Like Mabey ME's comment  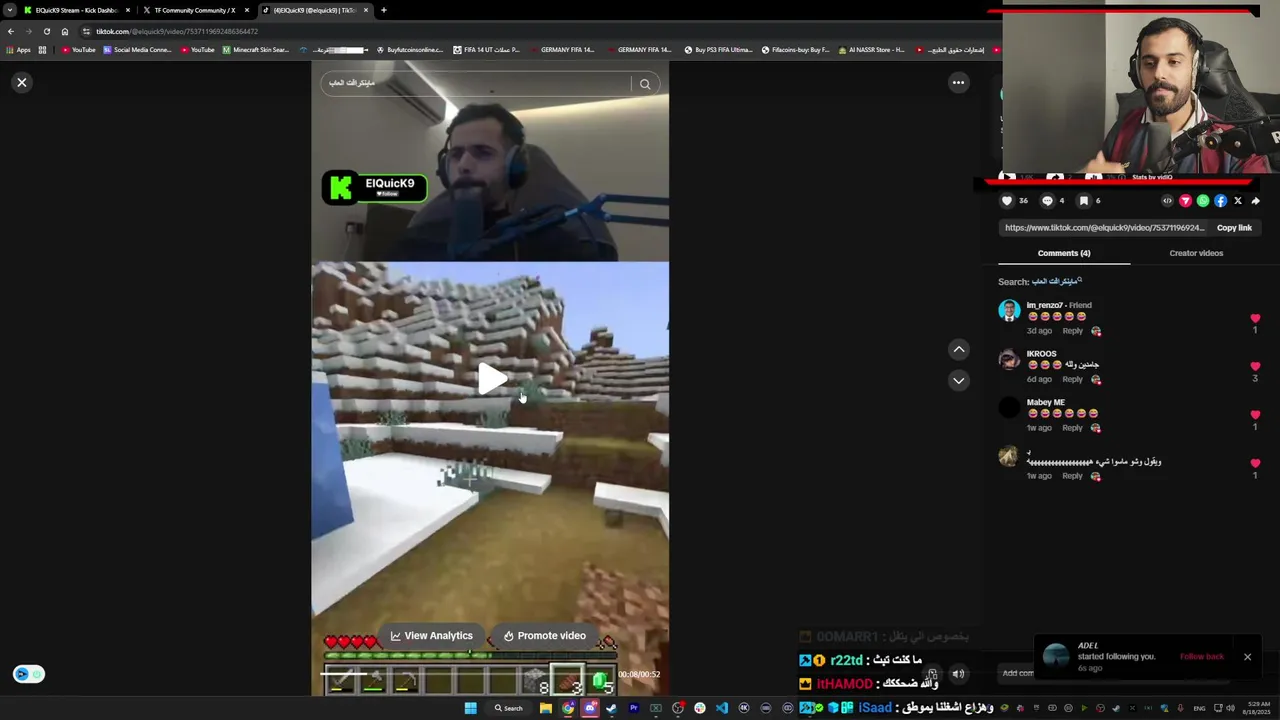coord(1255,415)
